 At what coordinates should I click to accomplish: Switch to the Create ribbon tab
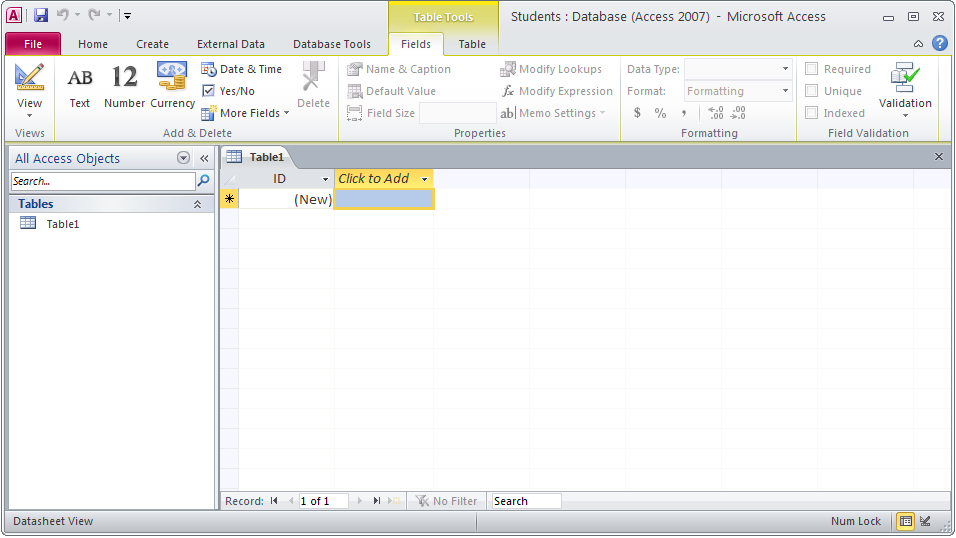coord(152,44)
